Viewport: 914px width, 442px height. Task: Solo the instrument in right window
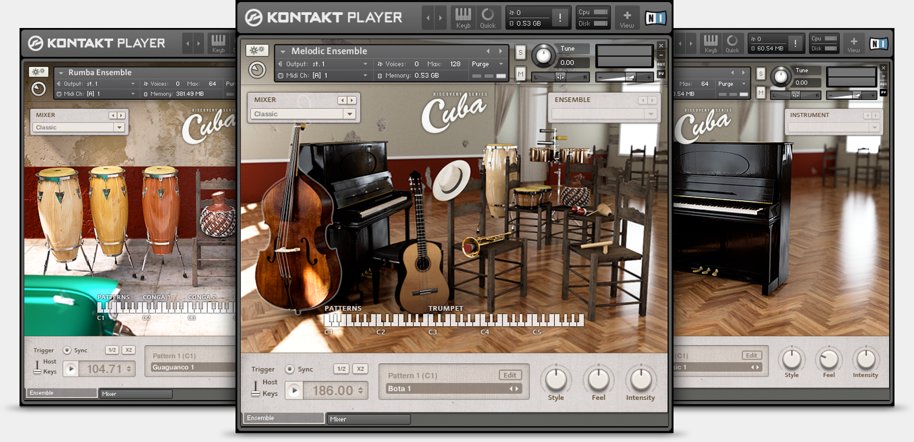pos(761,73)
